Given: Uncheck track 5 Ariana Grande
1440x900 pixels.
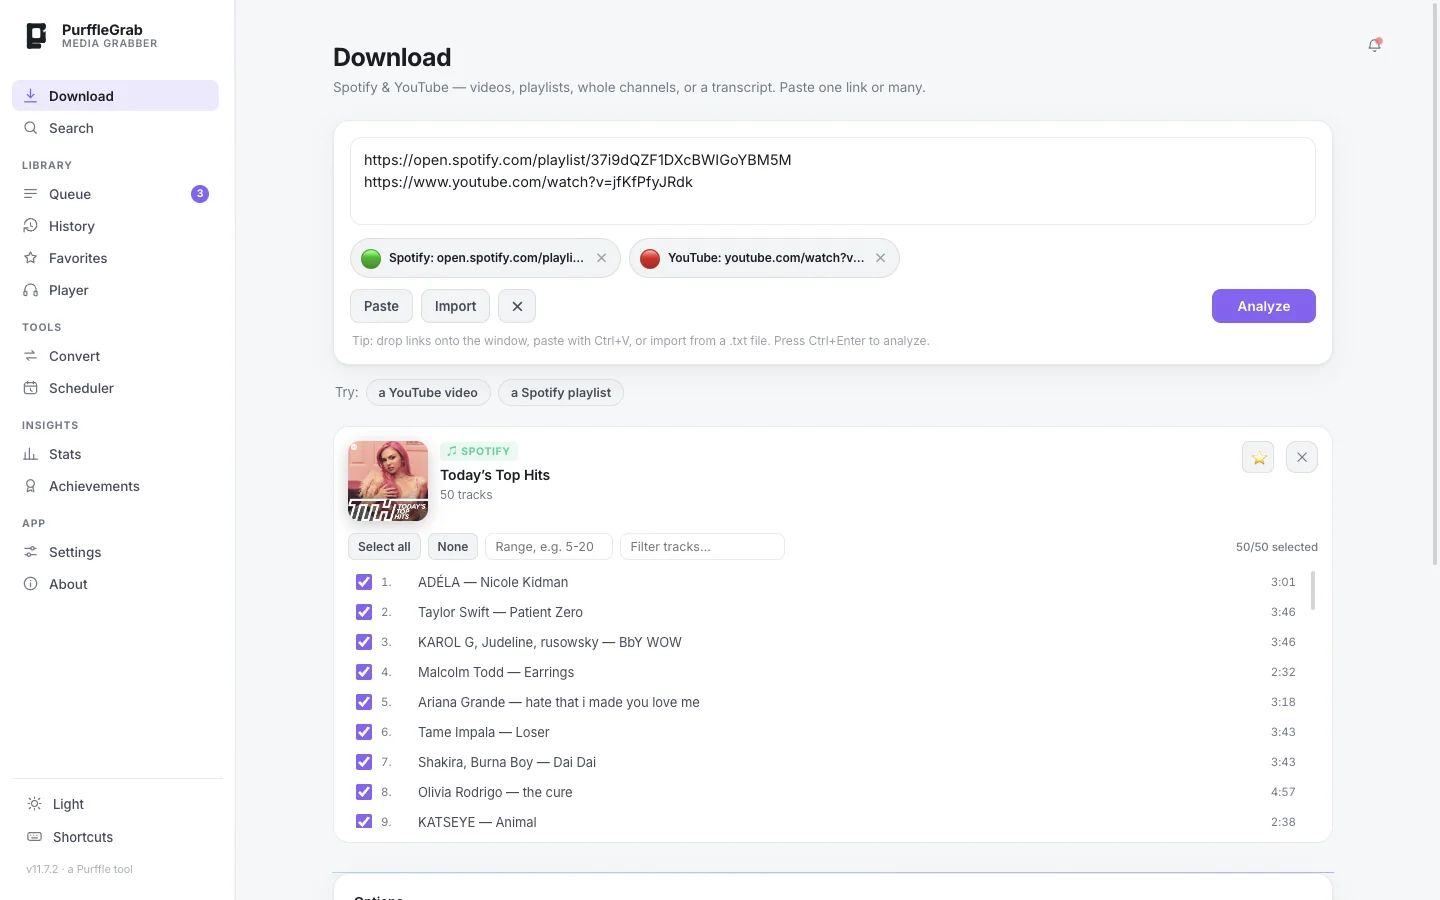Looking at the screenshot, I should click(x=364, y=702).
